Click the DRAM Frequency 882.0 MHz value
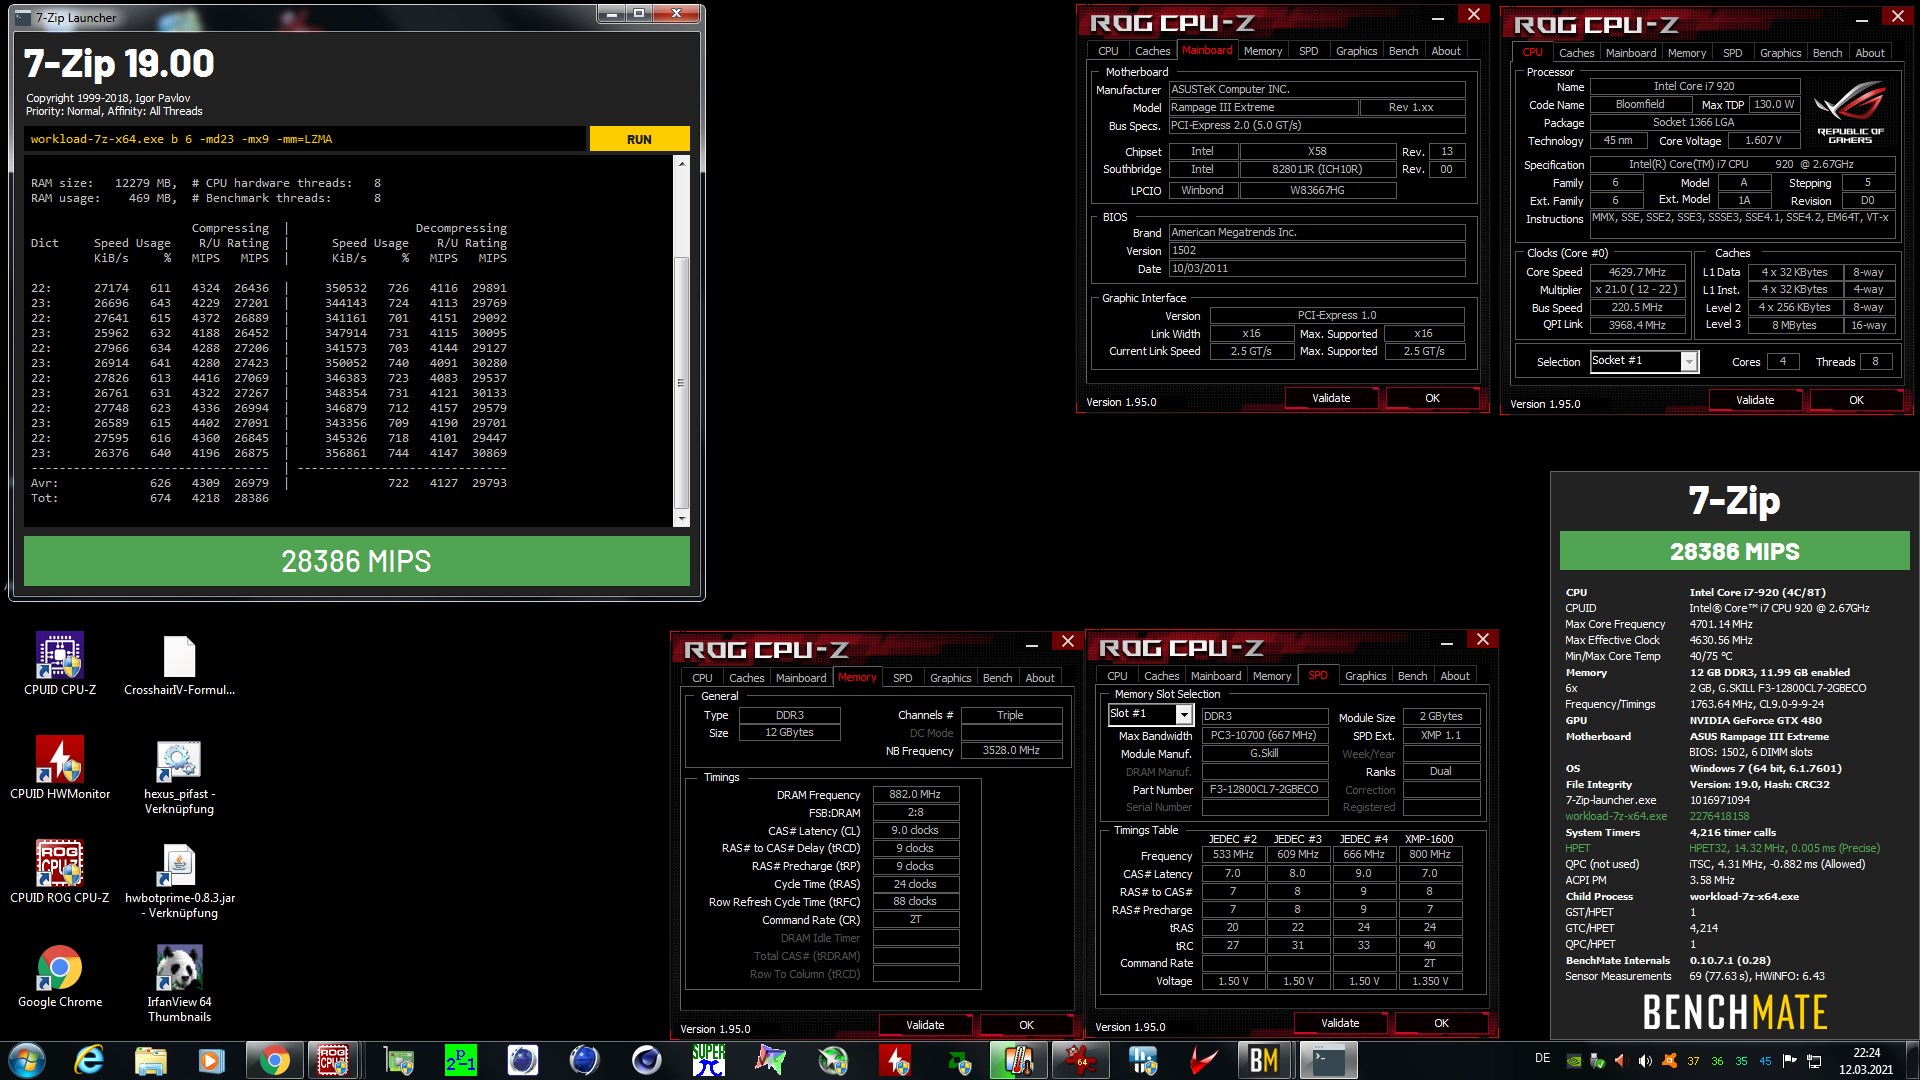 tap(915, 794)
